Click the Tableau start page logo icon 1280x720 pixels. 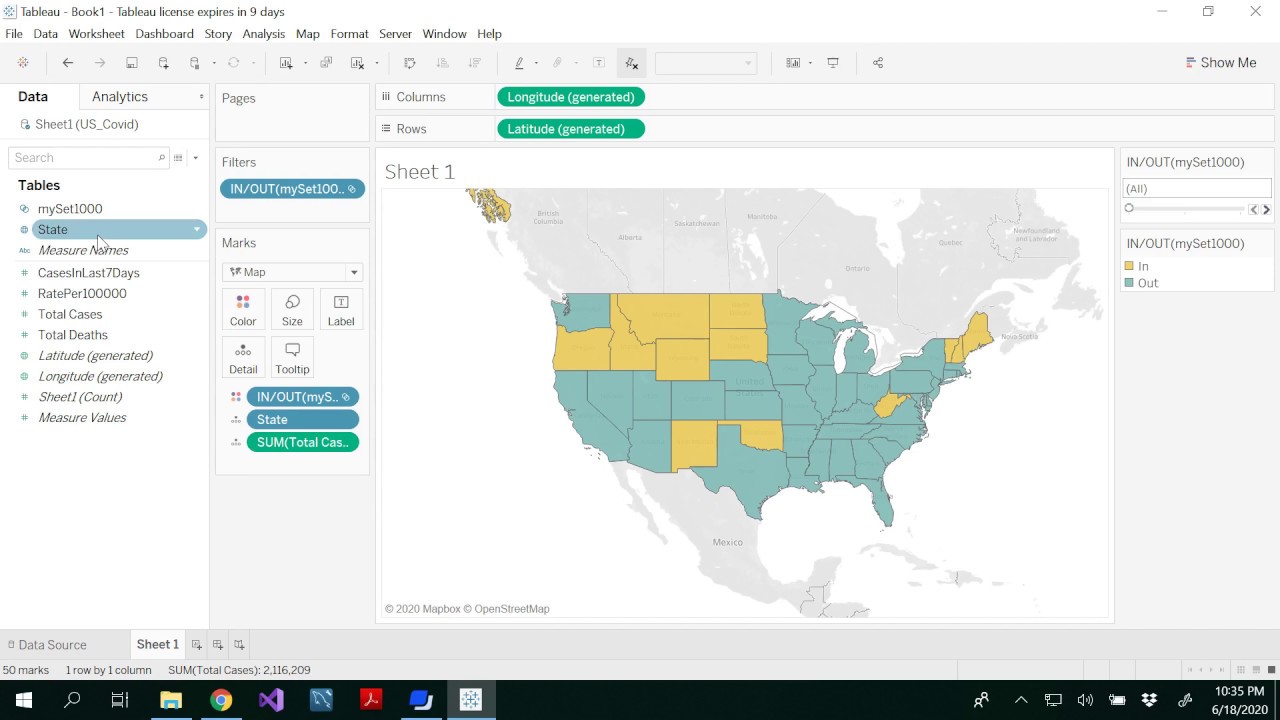[x=23, y=63]
